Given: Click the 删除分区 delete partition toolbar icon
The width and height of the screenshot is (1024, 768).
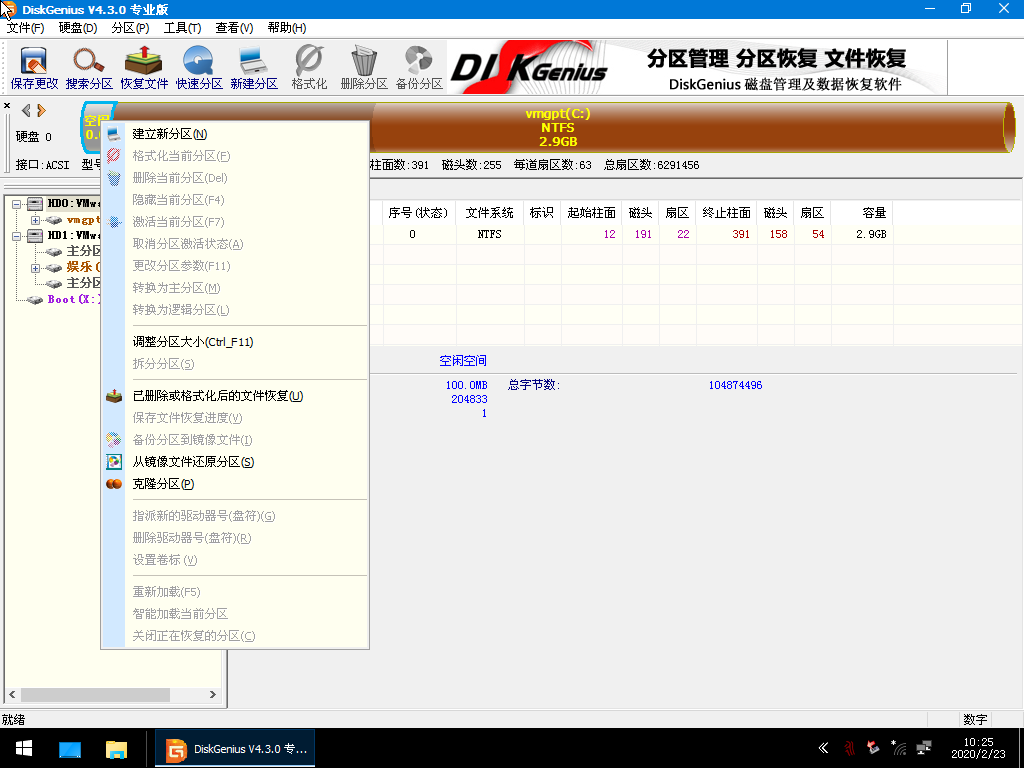Looking at the screenshot, I should coord(364,68).
